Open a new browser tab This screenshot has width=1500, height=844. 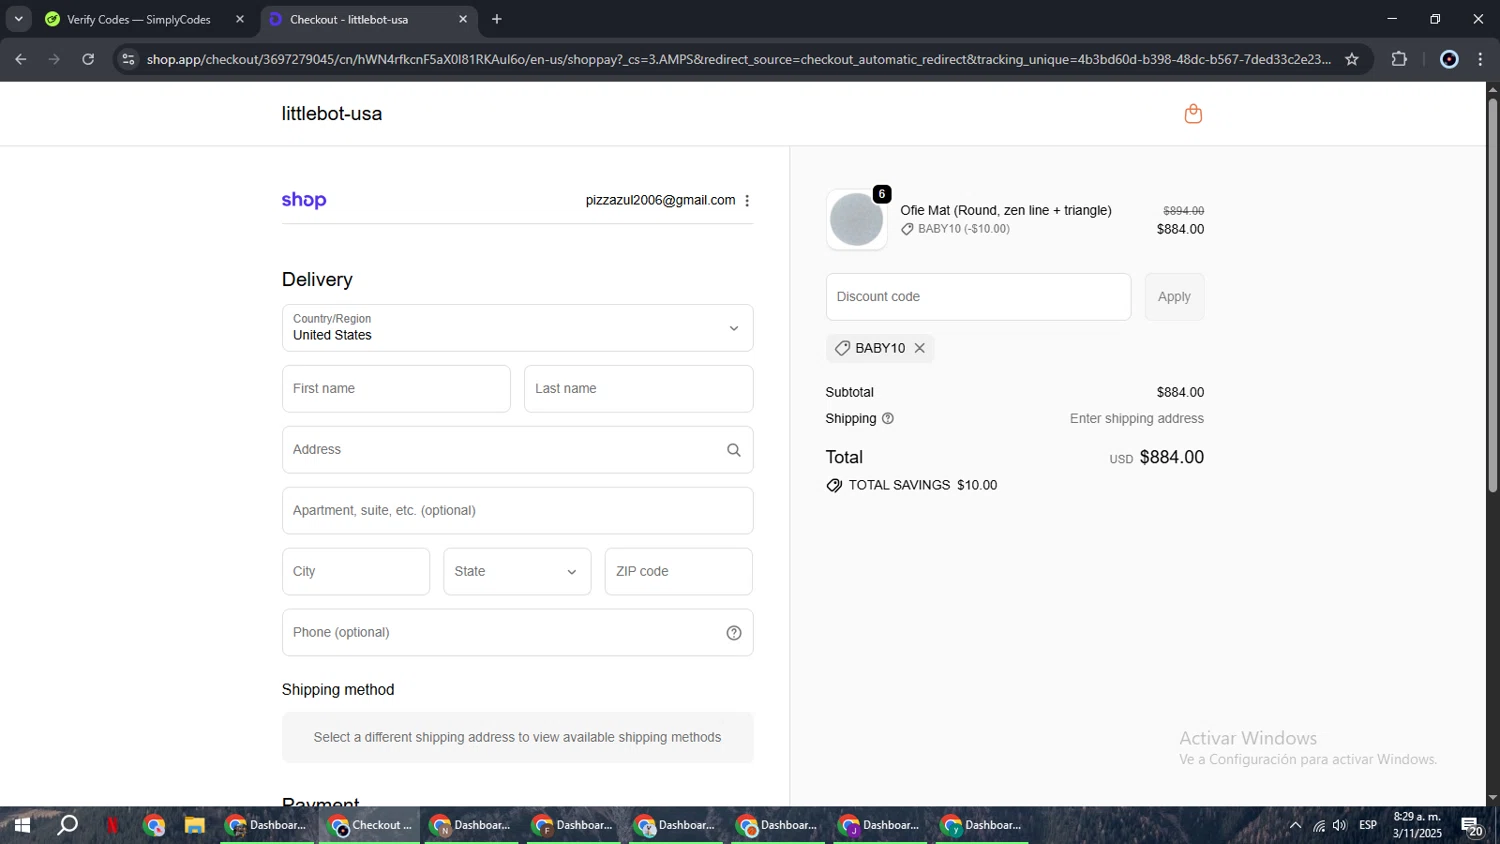[497, 19]
